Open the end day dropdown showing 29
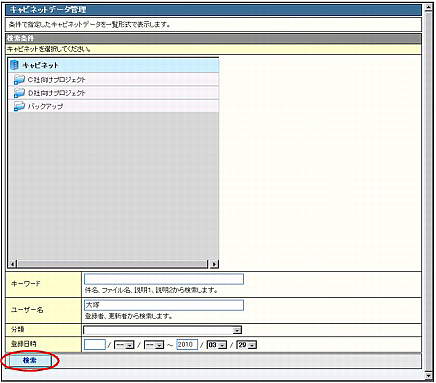 coord(246,345)
